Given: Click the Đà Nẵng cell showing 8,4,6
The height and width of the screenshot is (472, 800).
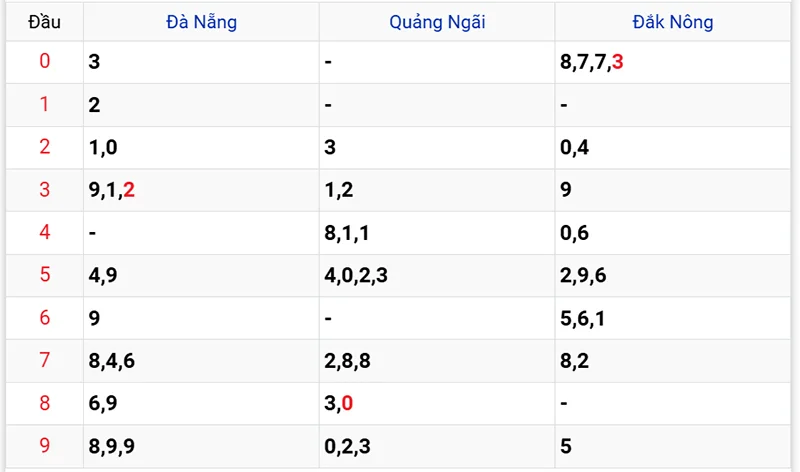Looking at the screenshot, I should point(113,361).
